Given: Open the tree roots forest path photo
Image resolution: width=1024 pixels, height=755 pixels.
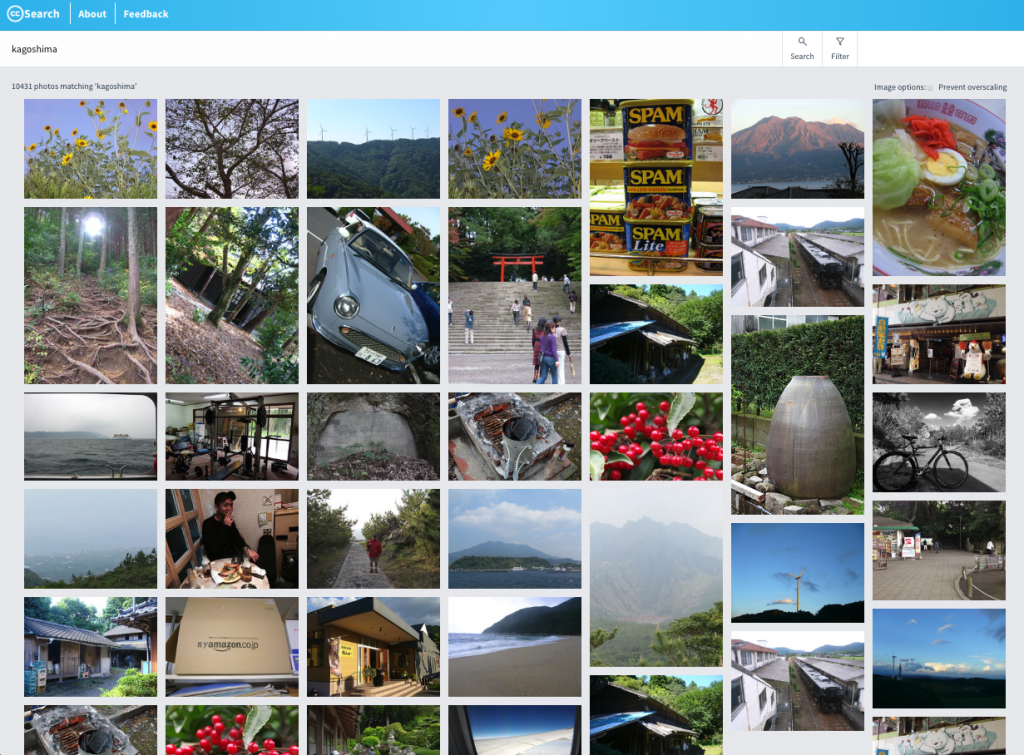Looking at the screenshot, I should 90,295.
